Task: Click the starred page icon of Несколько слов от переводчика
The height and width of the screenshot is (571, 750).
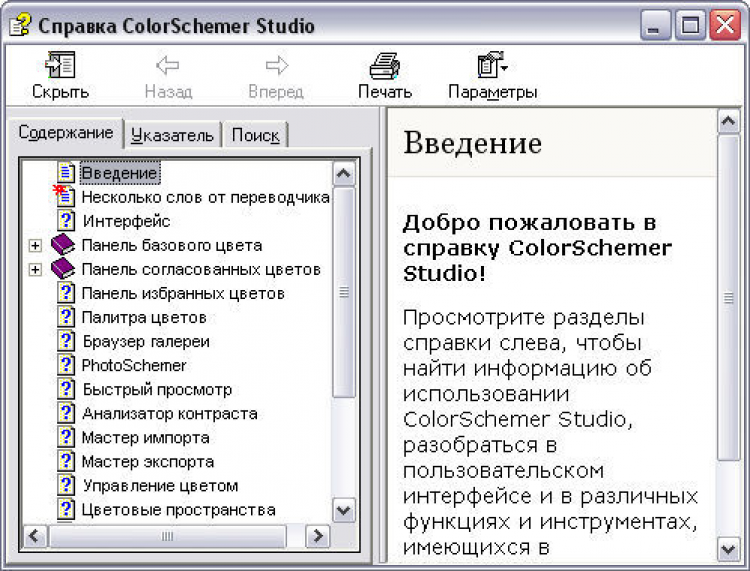Action: [64, 196]
